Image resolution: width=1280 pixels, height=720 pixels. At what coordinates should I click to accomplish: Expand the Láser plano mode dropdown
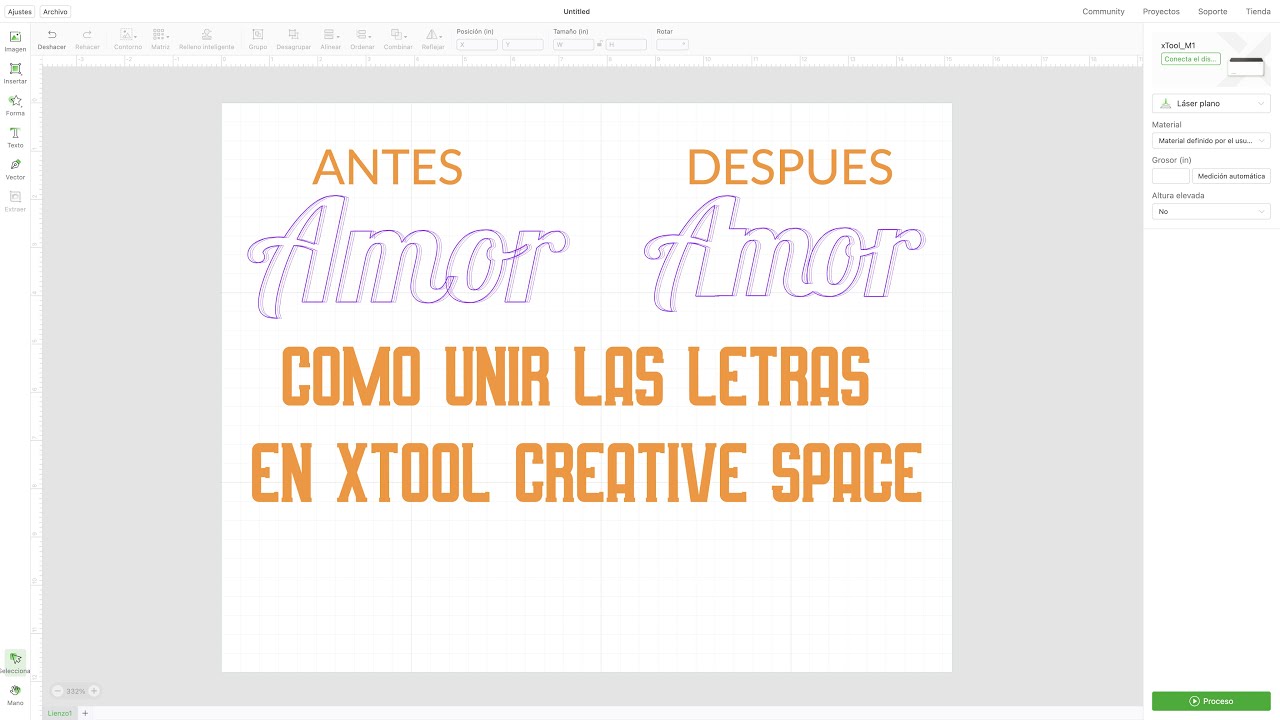point(1211,103)
